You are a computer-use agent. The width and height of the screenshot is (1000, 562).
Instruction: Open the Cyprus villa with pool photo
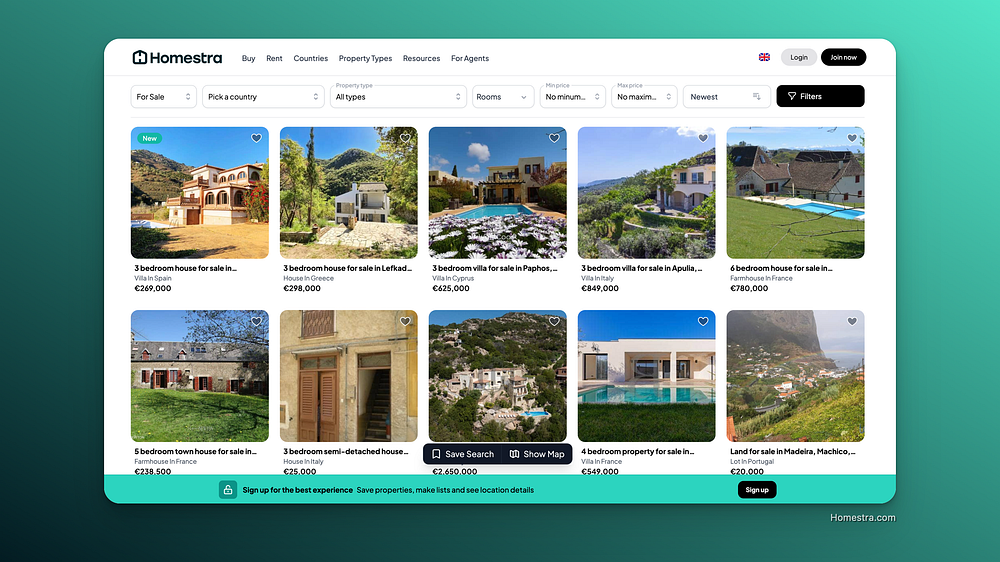pyautogui.click(x=497, y=193)
